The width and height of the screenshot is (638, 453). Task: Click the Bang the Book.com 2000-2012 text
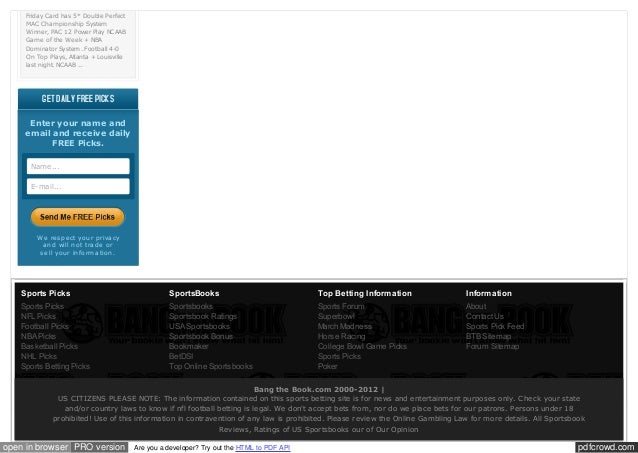click(319, 390)
